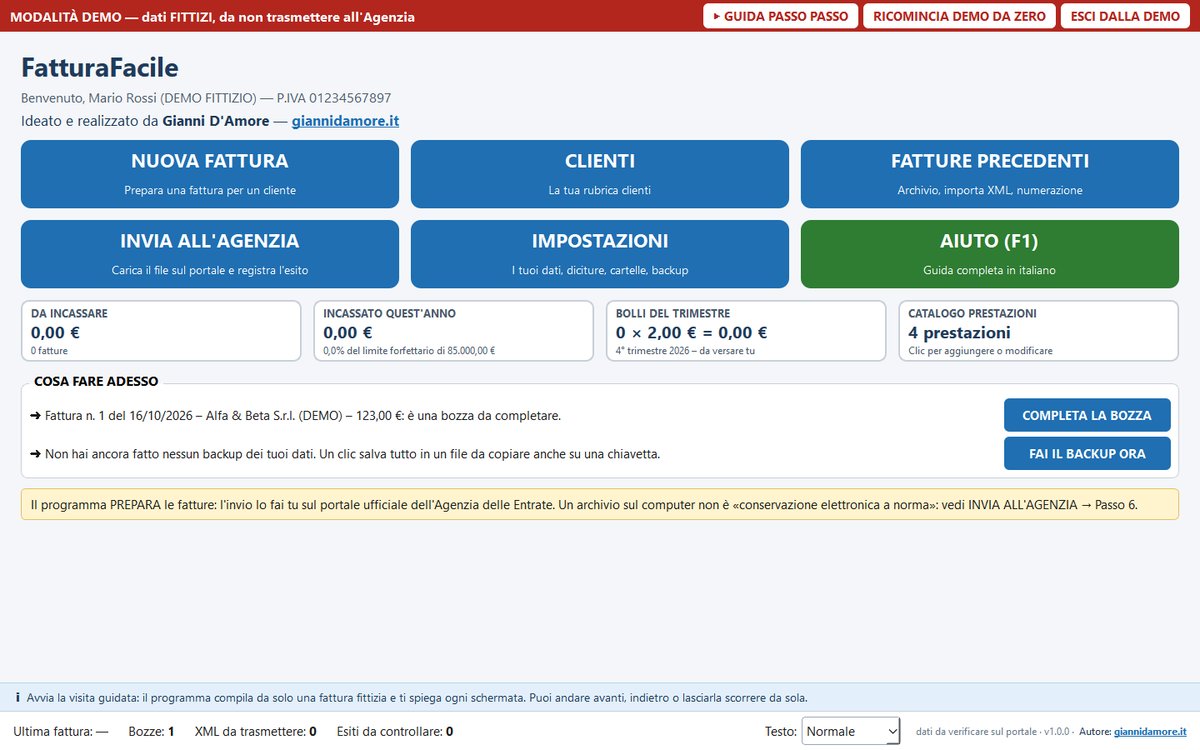This screenshot has height=750, width=1200.
Task: Open the giannidamore.it link under the title
Action: (x=345, y=121)
